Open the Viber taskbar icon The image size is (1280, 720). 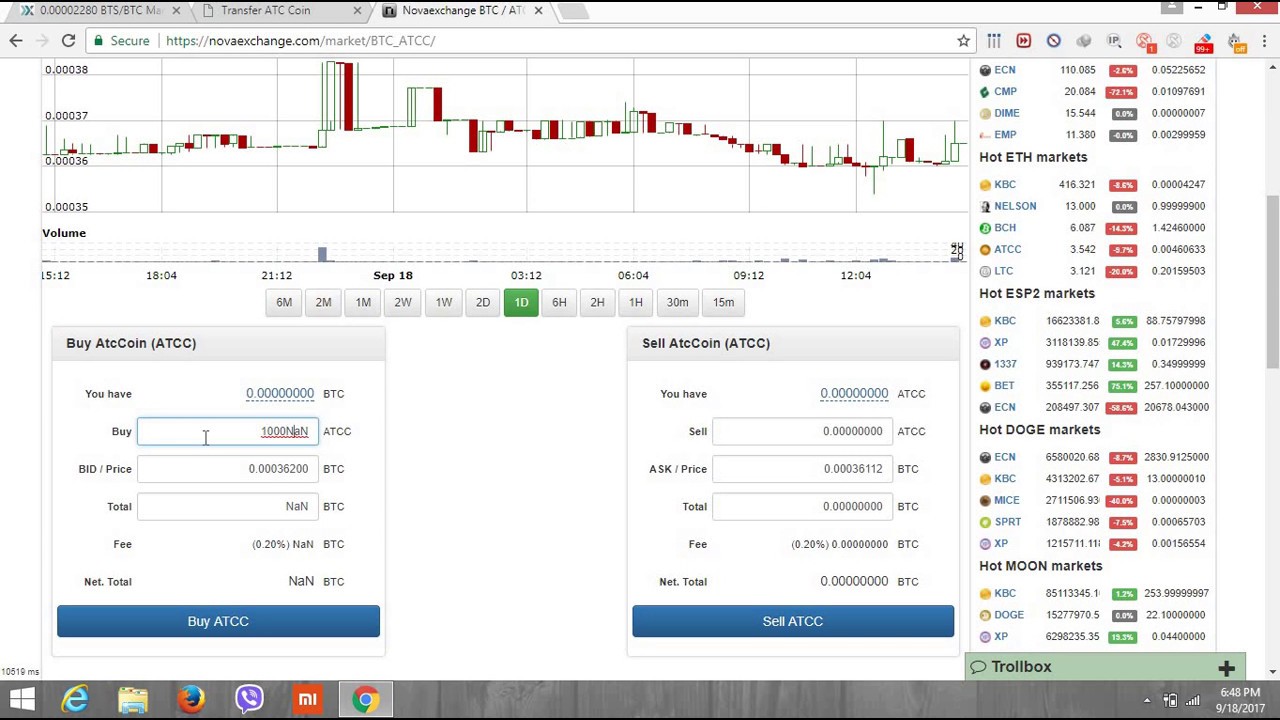pos(249,699)
